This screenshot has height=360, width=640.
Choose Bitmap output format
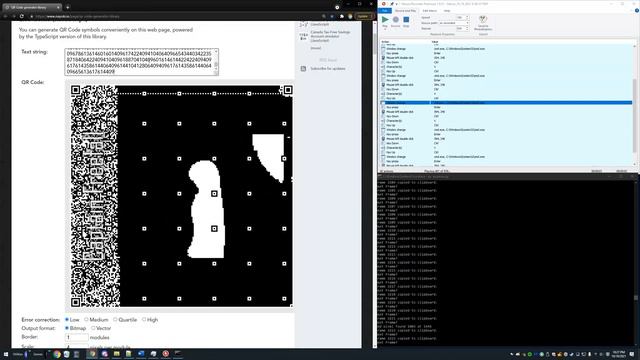point(67,328)
